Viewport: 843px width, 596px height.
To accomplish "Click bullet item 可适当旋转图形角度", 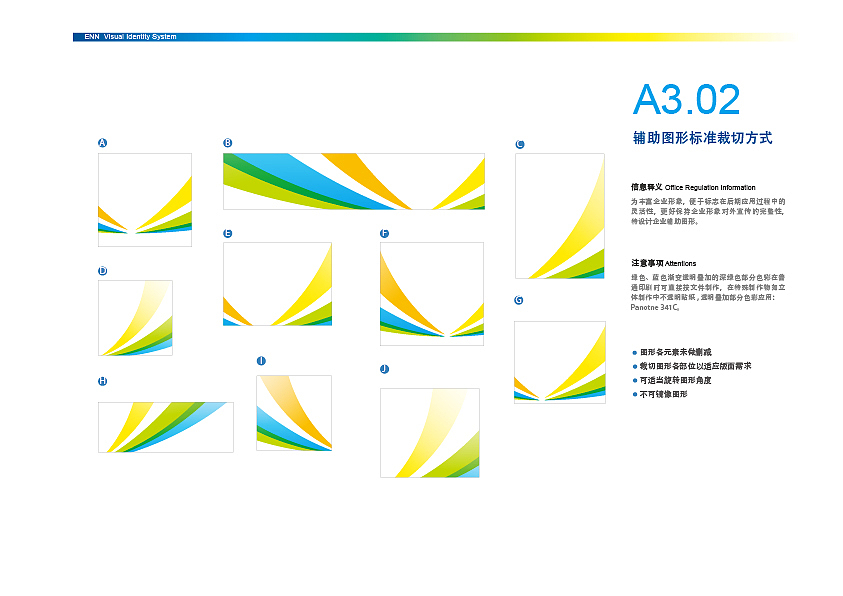I will click(675, 380).
